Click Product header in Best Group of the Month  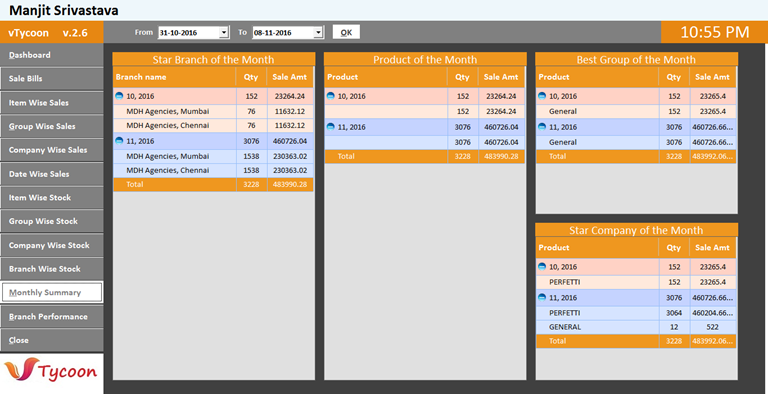597,77
